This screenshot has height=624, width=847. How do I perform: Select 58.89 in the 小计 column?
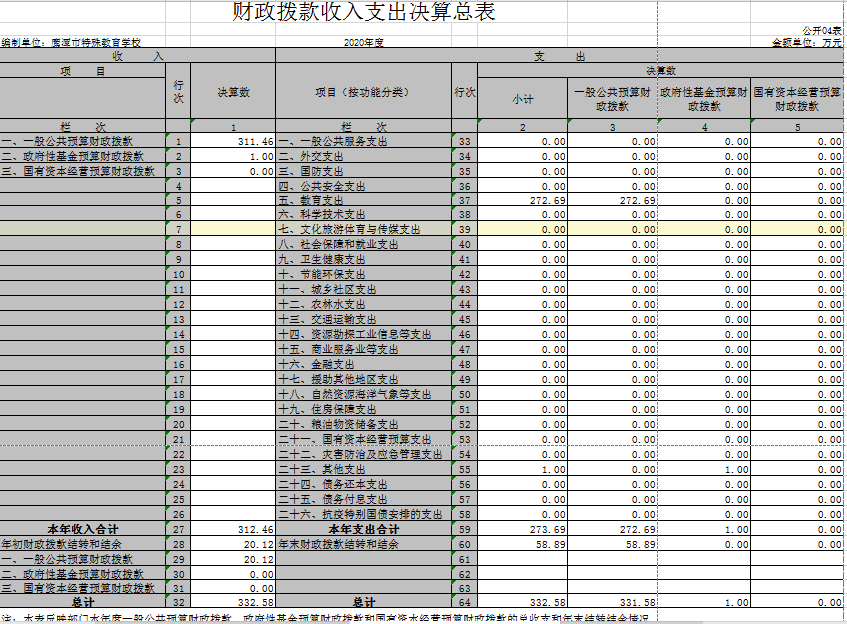522,545
